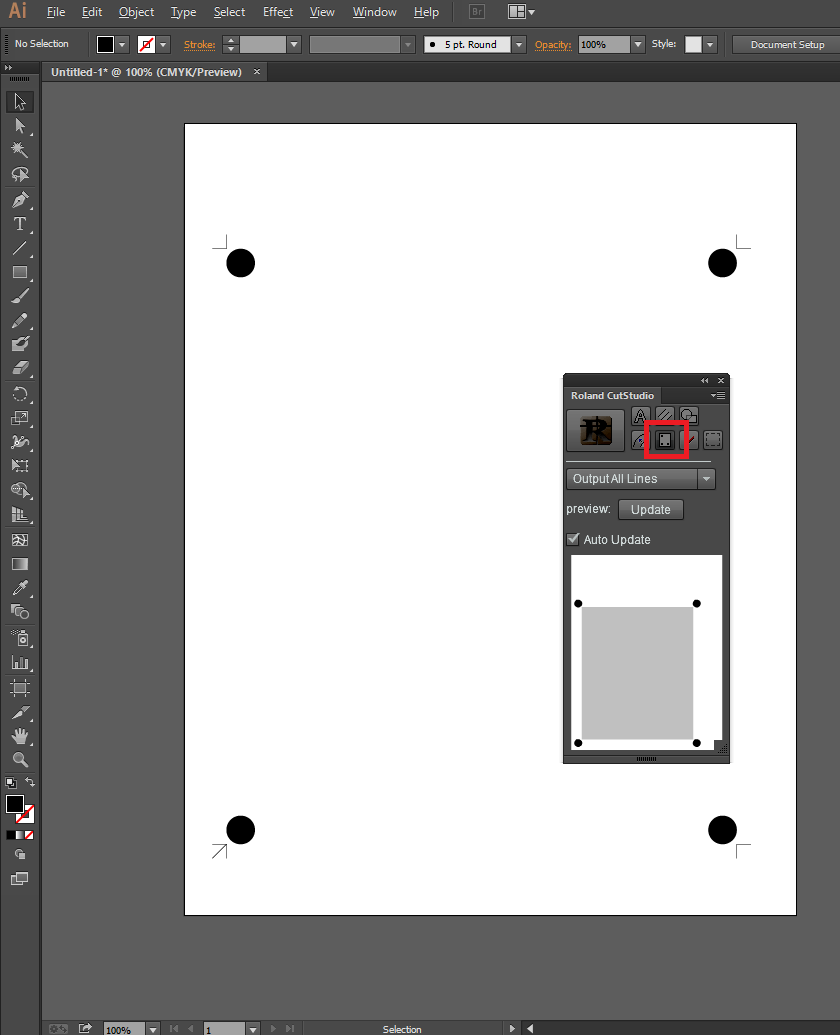Image resolution: width=840 pixels, height=1035 pixels.
Task: Reset to default fill and stroke
Action: tap(10, 782)
